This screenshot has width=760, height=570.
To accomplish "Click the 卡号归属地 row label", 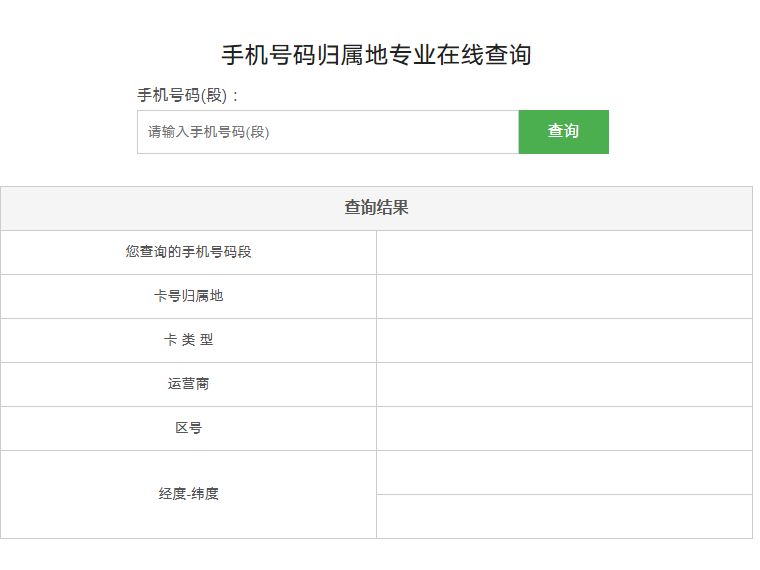I will click(x=189, y=296).
